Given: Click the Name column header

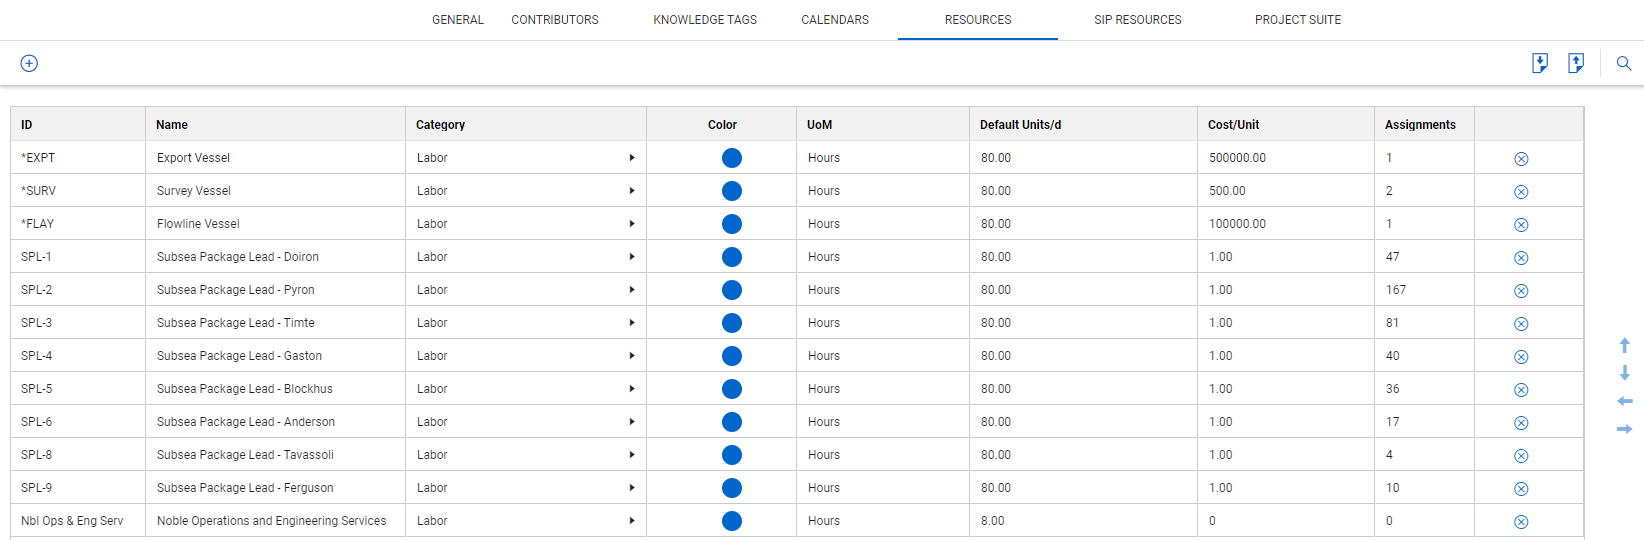Looking at the screenshot, I should pyautogui.click(x=172, y=125).
